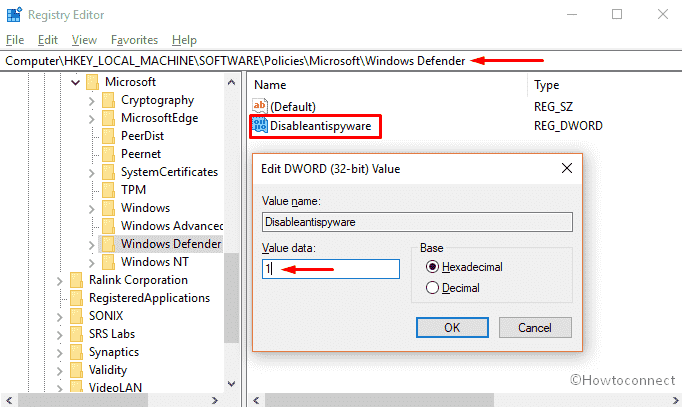Click the SONIX folder icon
Screen dimensions: 682x407
(x=77, y=316)
